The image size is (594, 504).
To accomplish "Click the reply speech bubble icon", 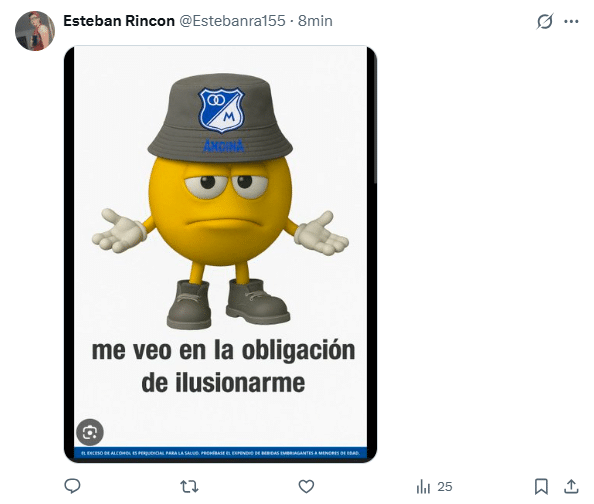I will point(72,486).
